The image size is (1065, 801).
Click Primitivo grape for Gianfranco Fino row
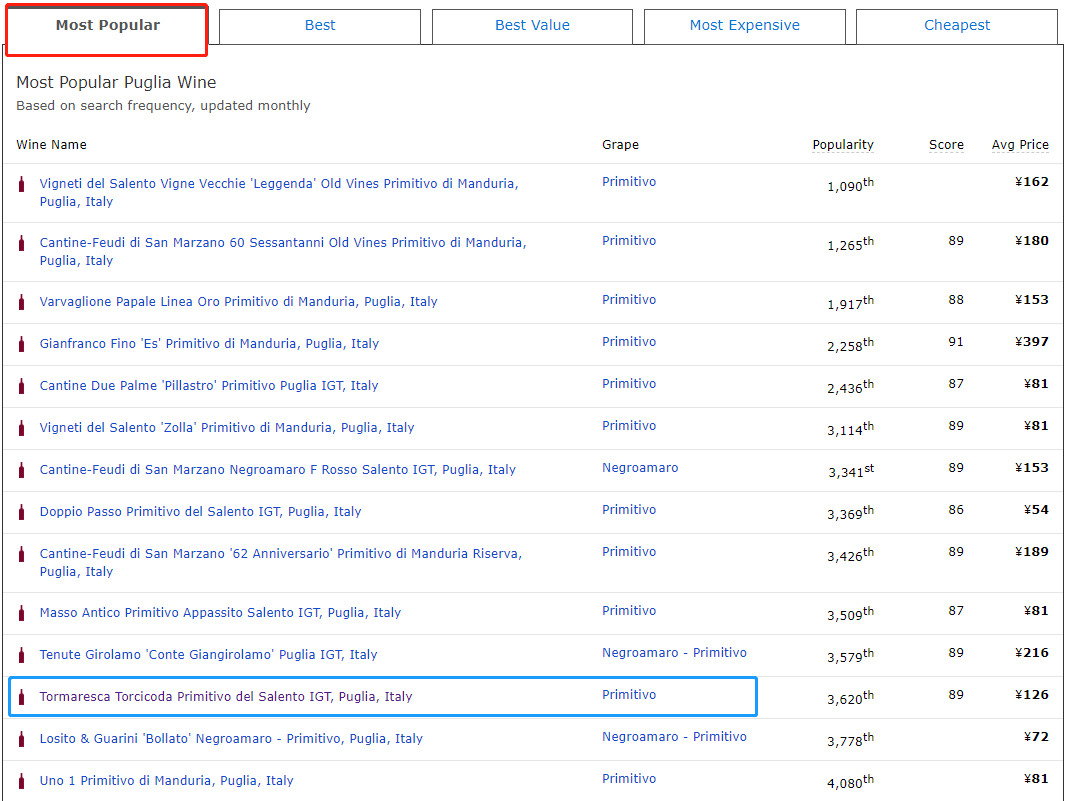tap(629, 342)
